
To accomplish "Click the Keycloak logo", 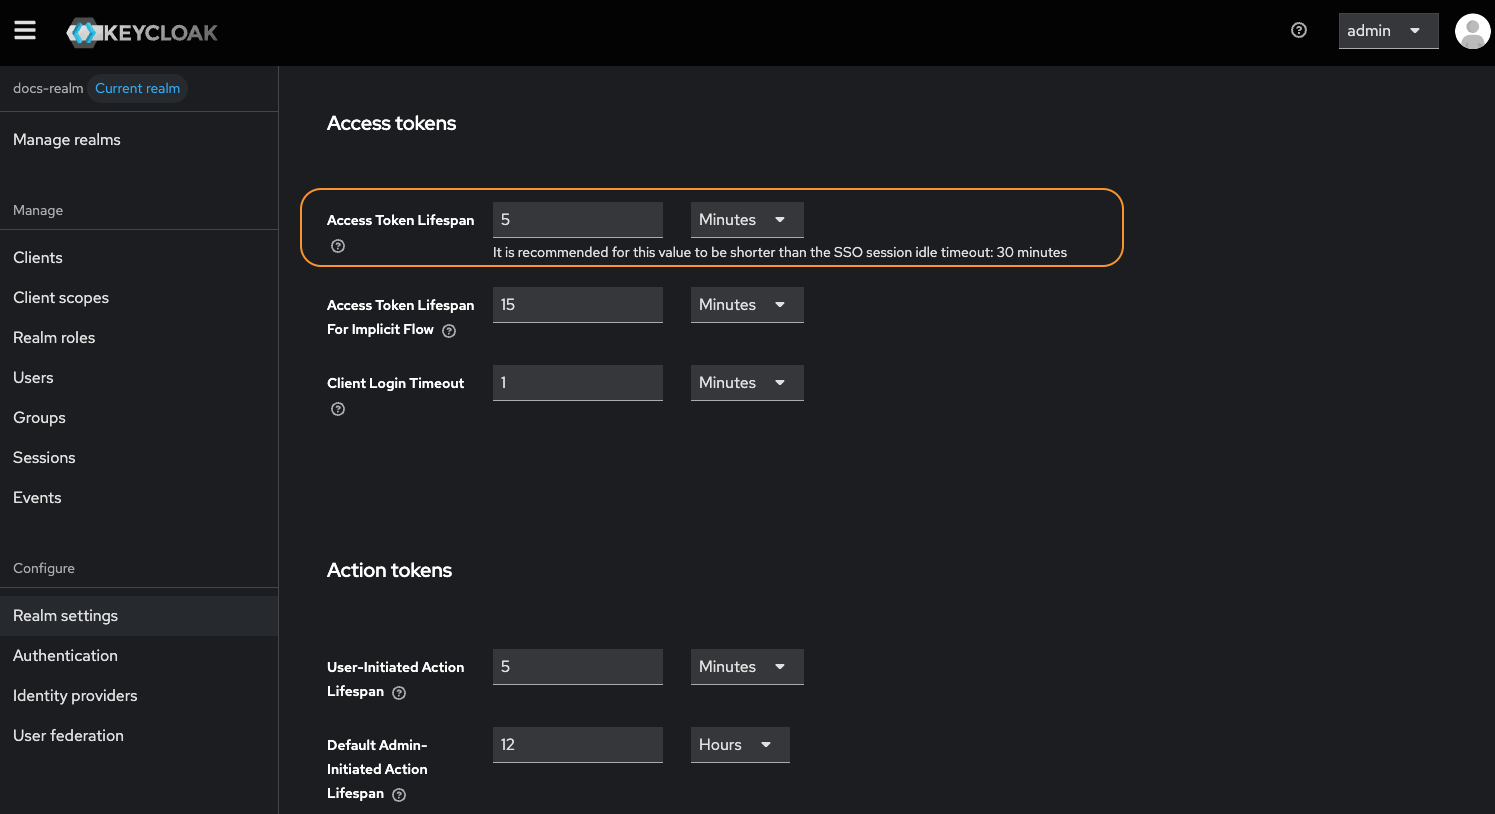I will click(142, 32).
